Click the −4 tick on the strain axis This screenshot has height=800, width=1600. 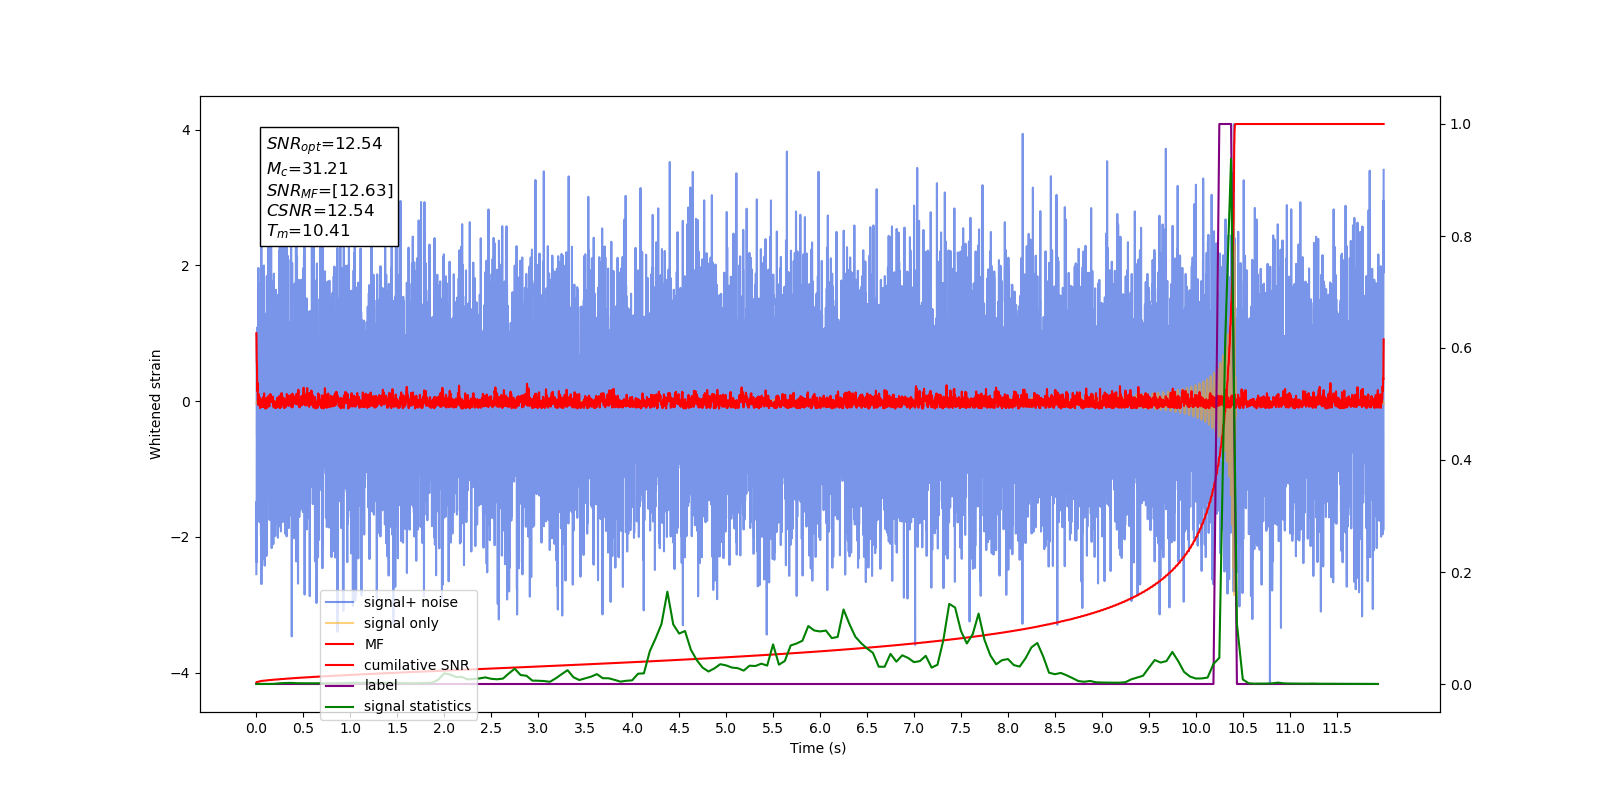click(x=182, y=673)
